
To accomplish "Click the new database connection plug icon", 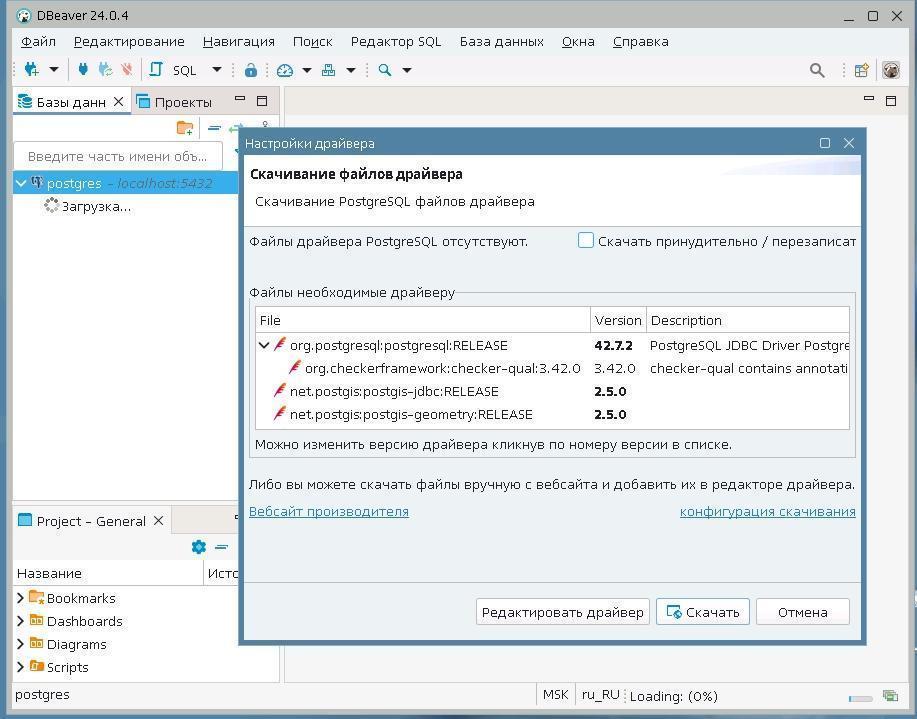I will [x=31, y=70].
